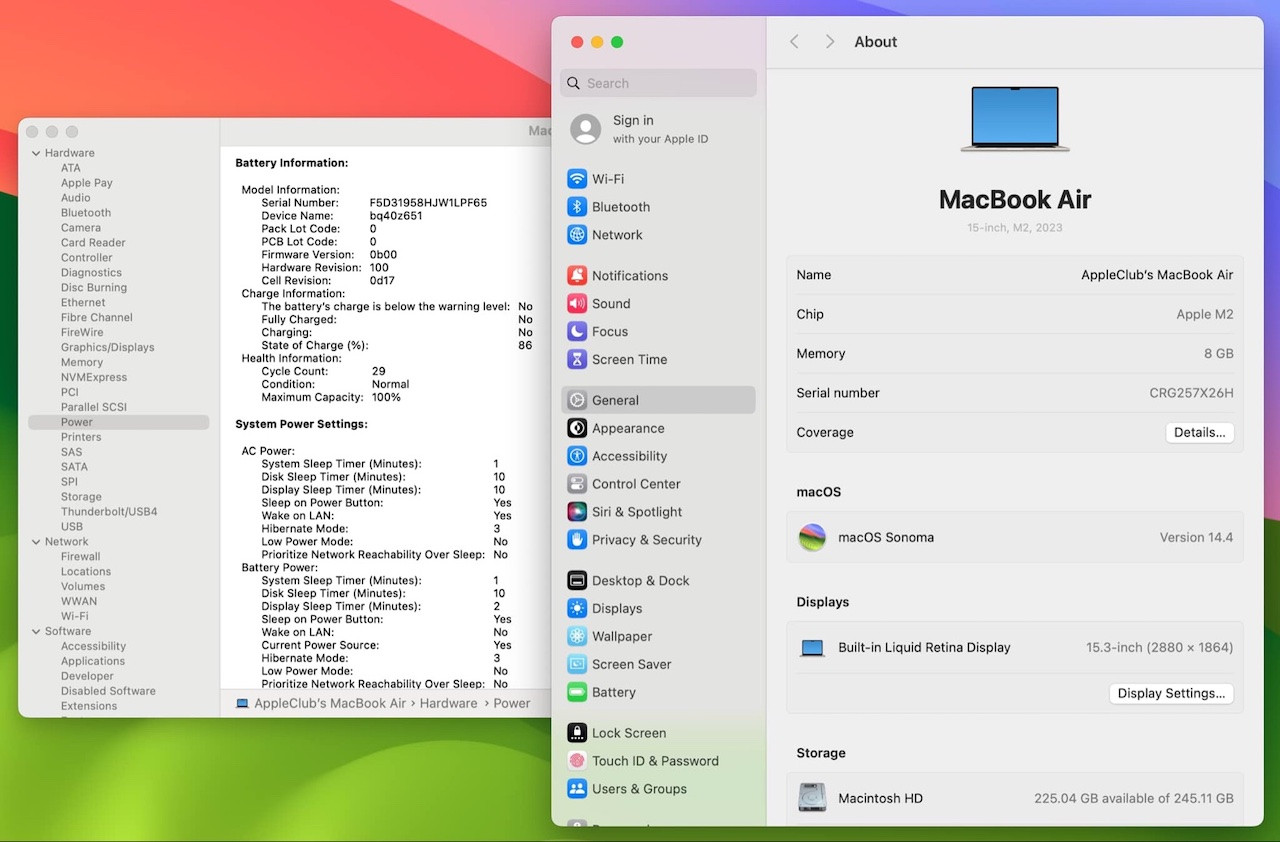
Task: Select Applications under Software in System Information
Action: [93, 662]
